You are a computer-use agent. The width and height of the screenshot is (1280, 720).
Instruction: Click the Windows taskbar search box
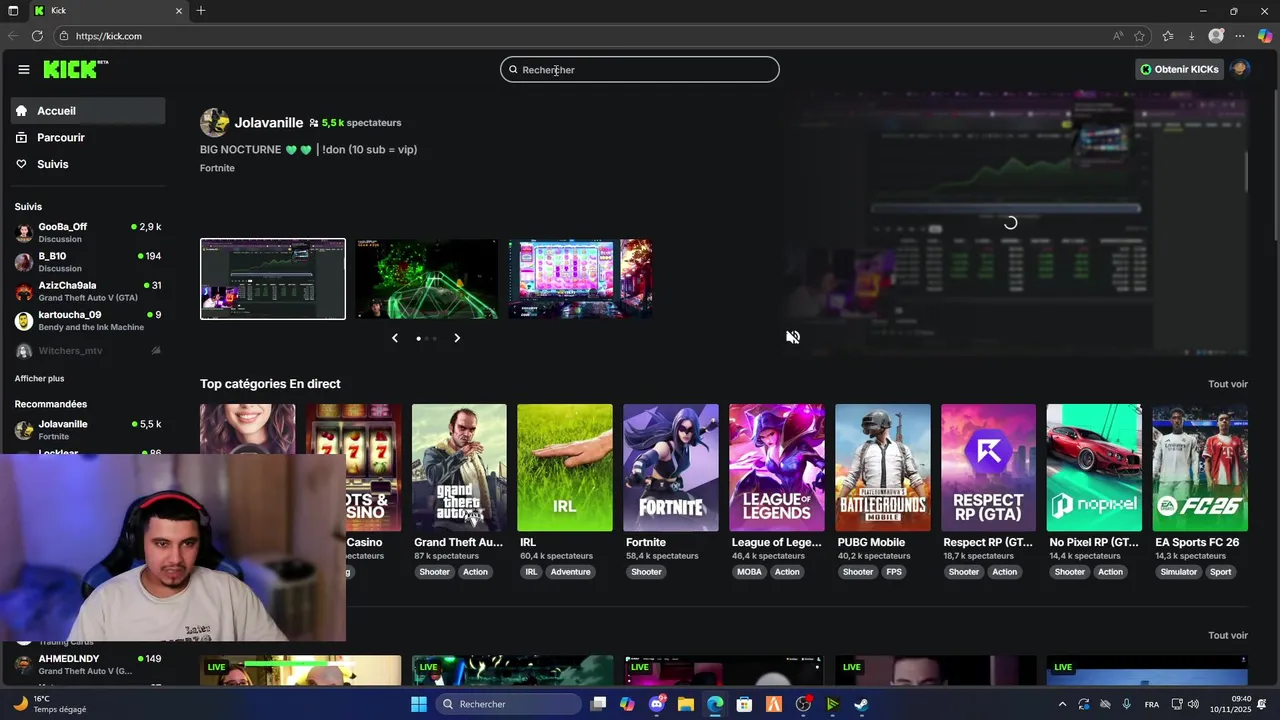[508, 704]
